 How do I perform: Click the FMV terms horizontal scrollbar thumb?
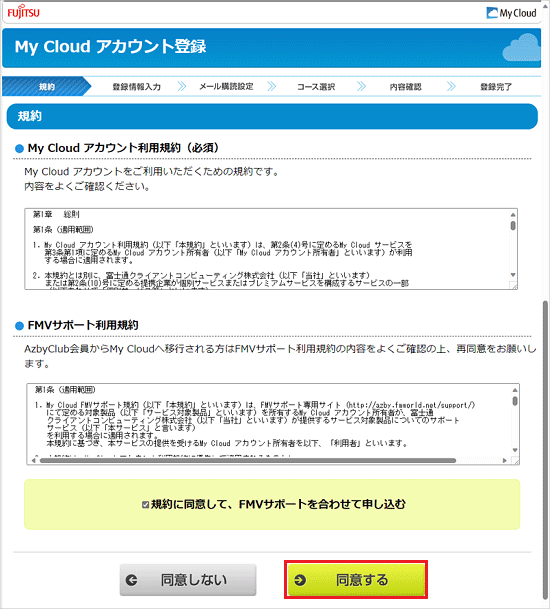[x=248, y=461]
